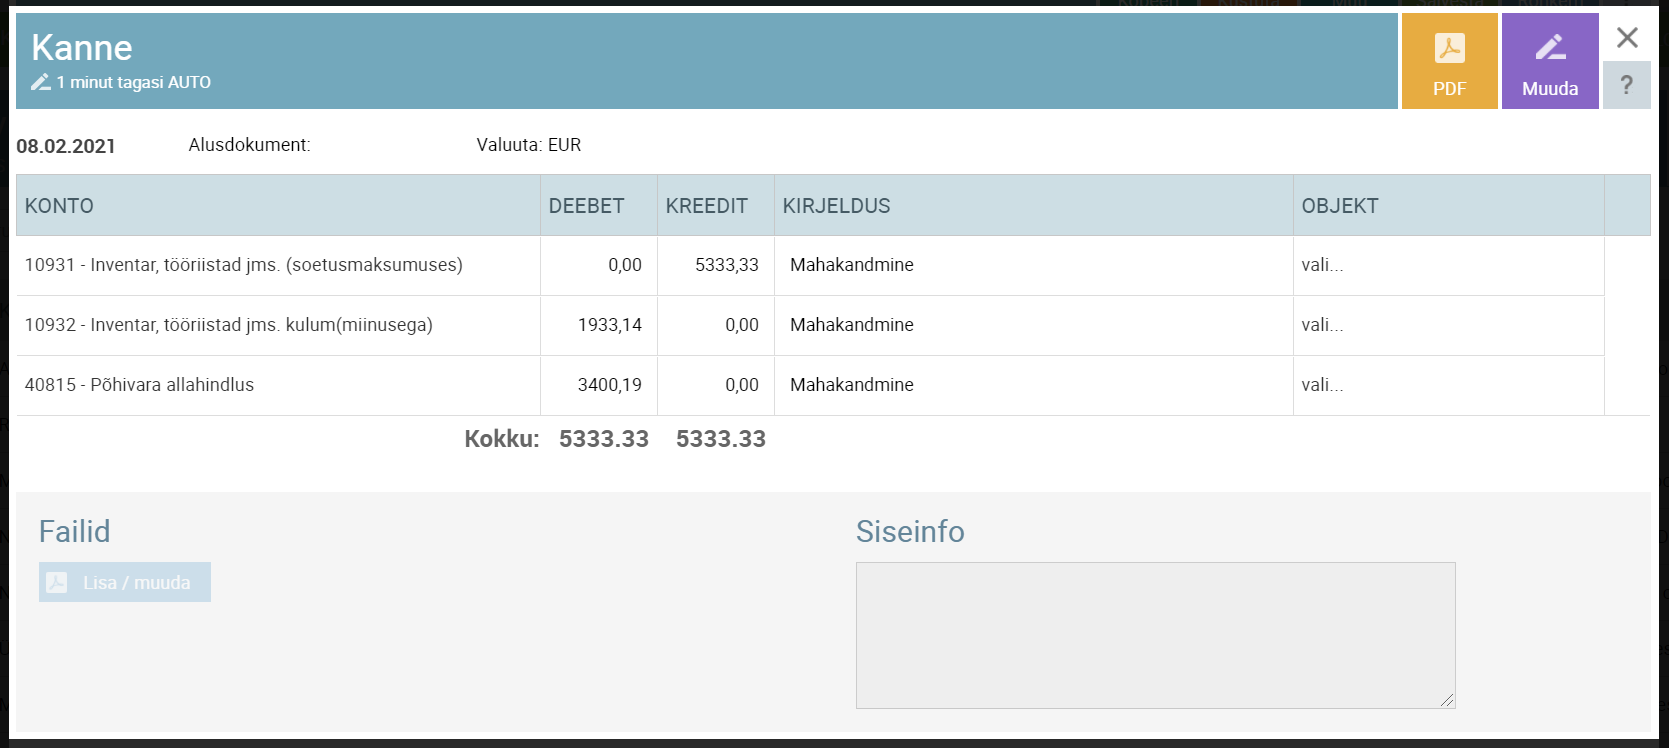Select the 10931 Inventar soetusmaksumuses account row
The image size is (1669, 748).
(x=243, y=265)
